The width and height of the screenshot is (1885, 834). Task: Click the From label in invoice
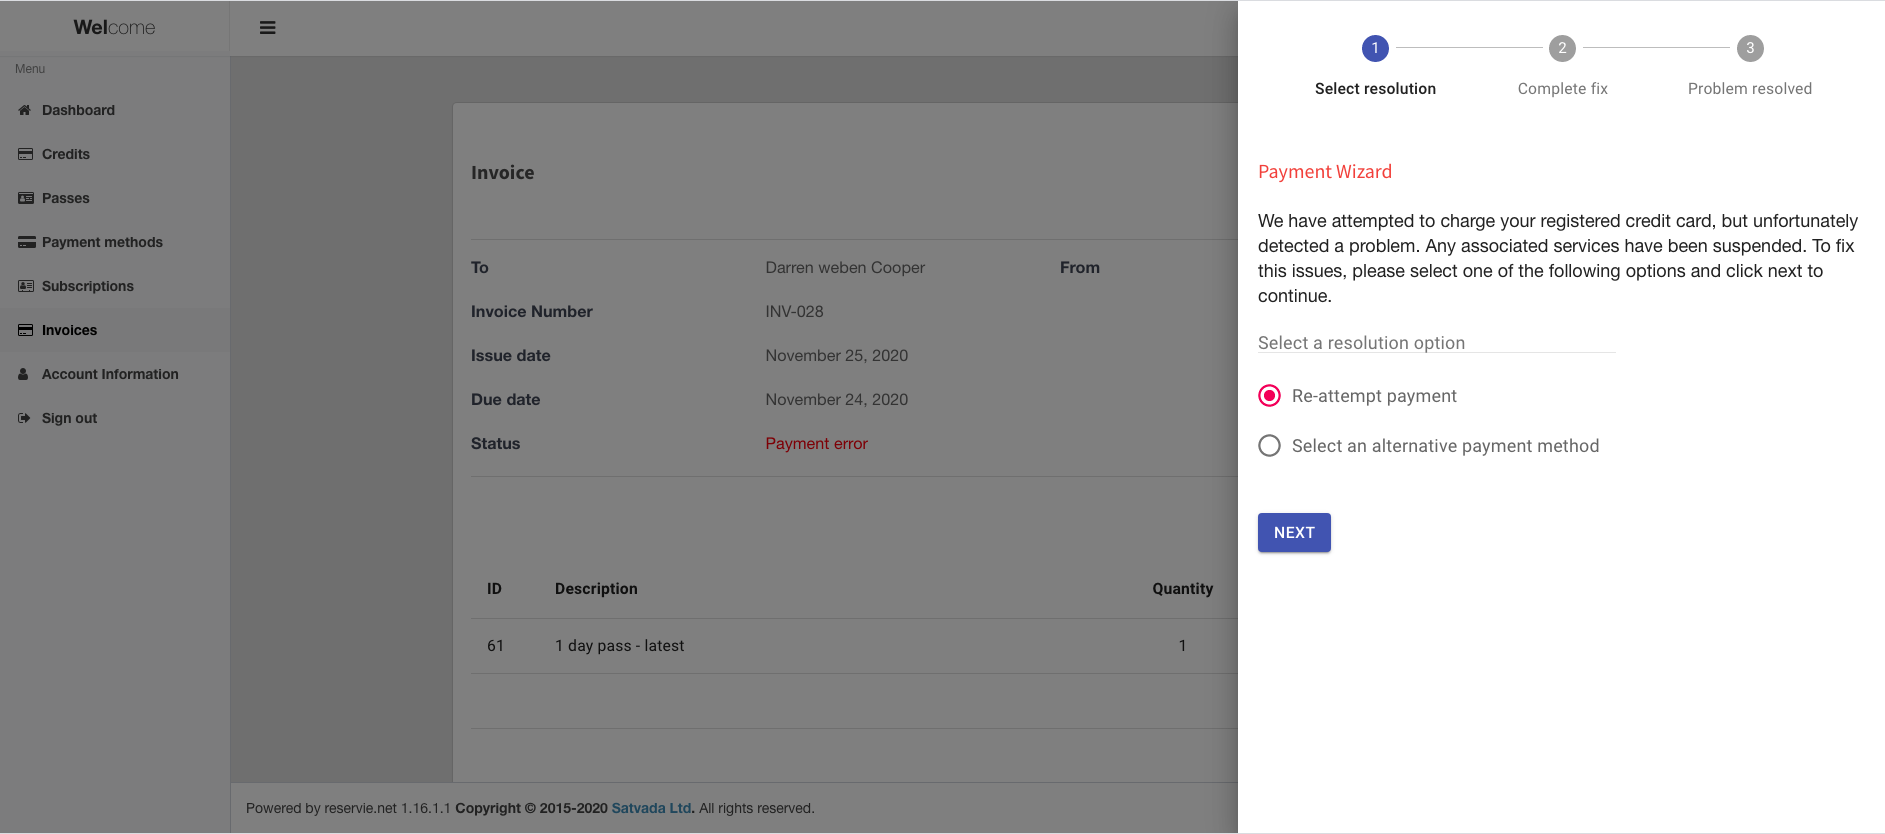tap(1079, 268)
